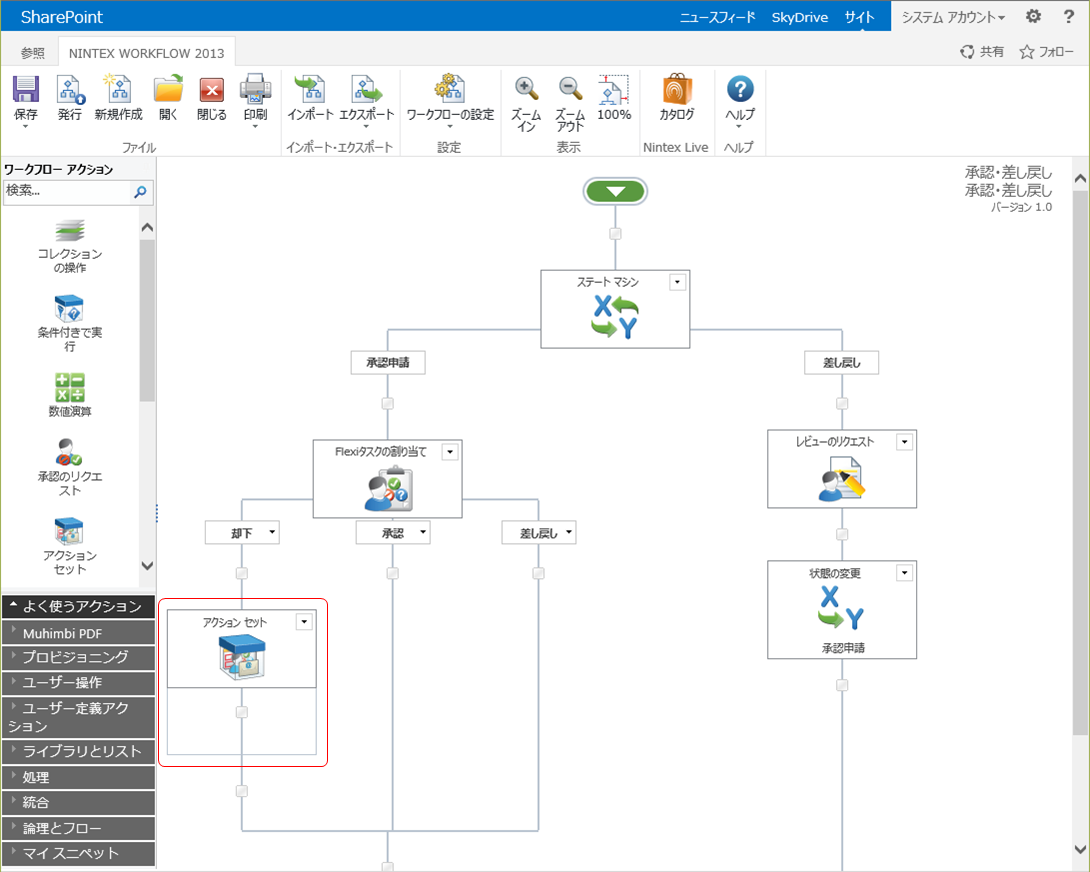Open the カタログ Nintex Live catalog
Viewport: 1090px width, 872px height.
(677, 90)
